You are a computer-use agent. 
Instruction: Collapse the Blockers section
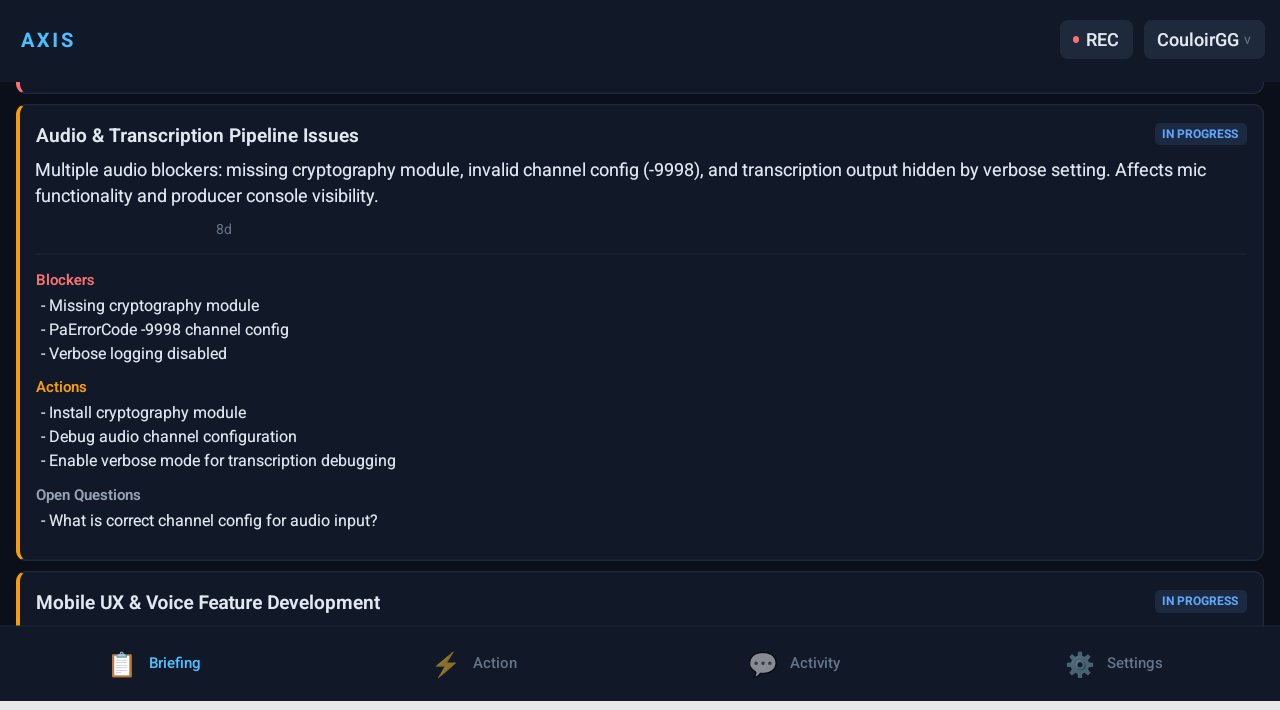tap(65, 280)
